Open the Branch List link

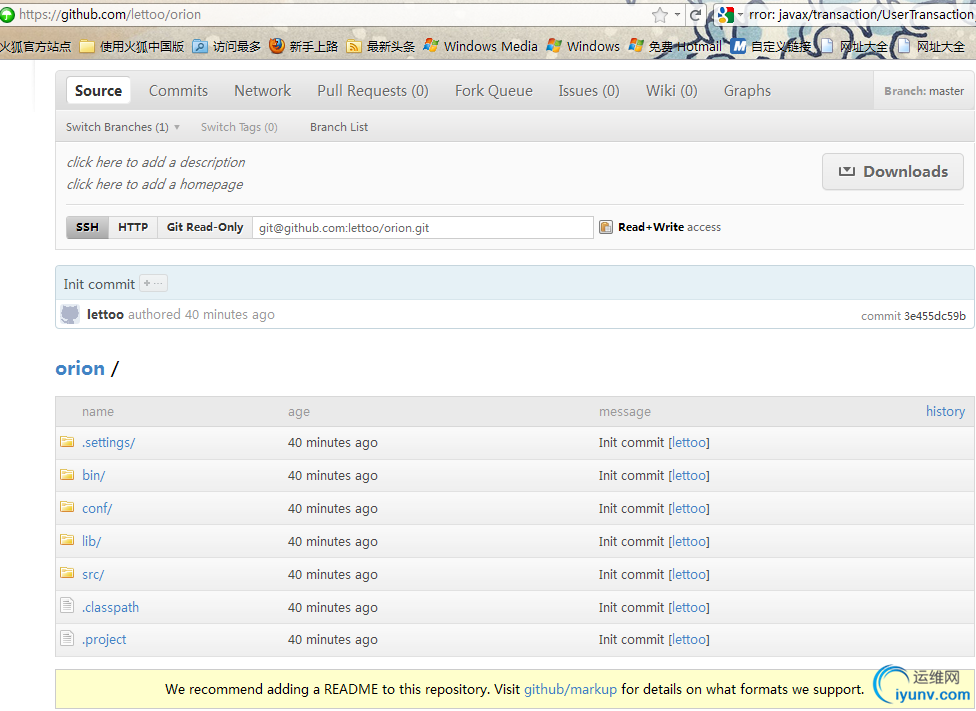[339, 127]
